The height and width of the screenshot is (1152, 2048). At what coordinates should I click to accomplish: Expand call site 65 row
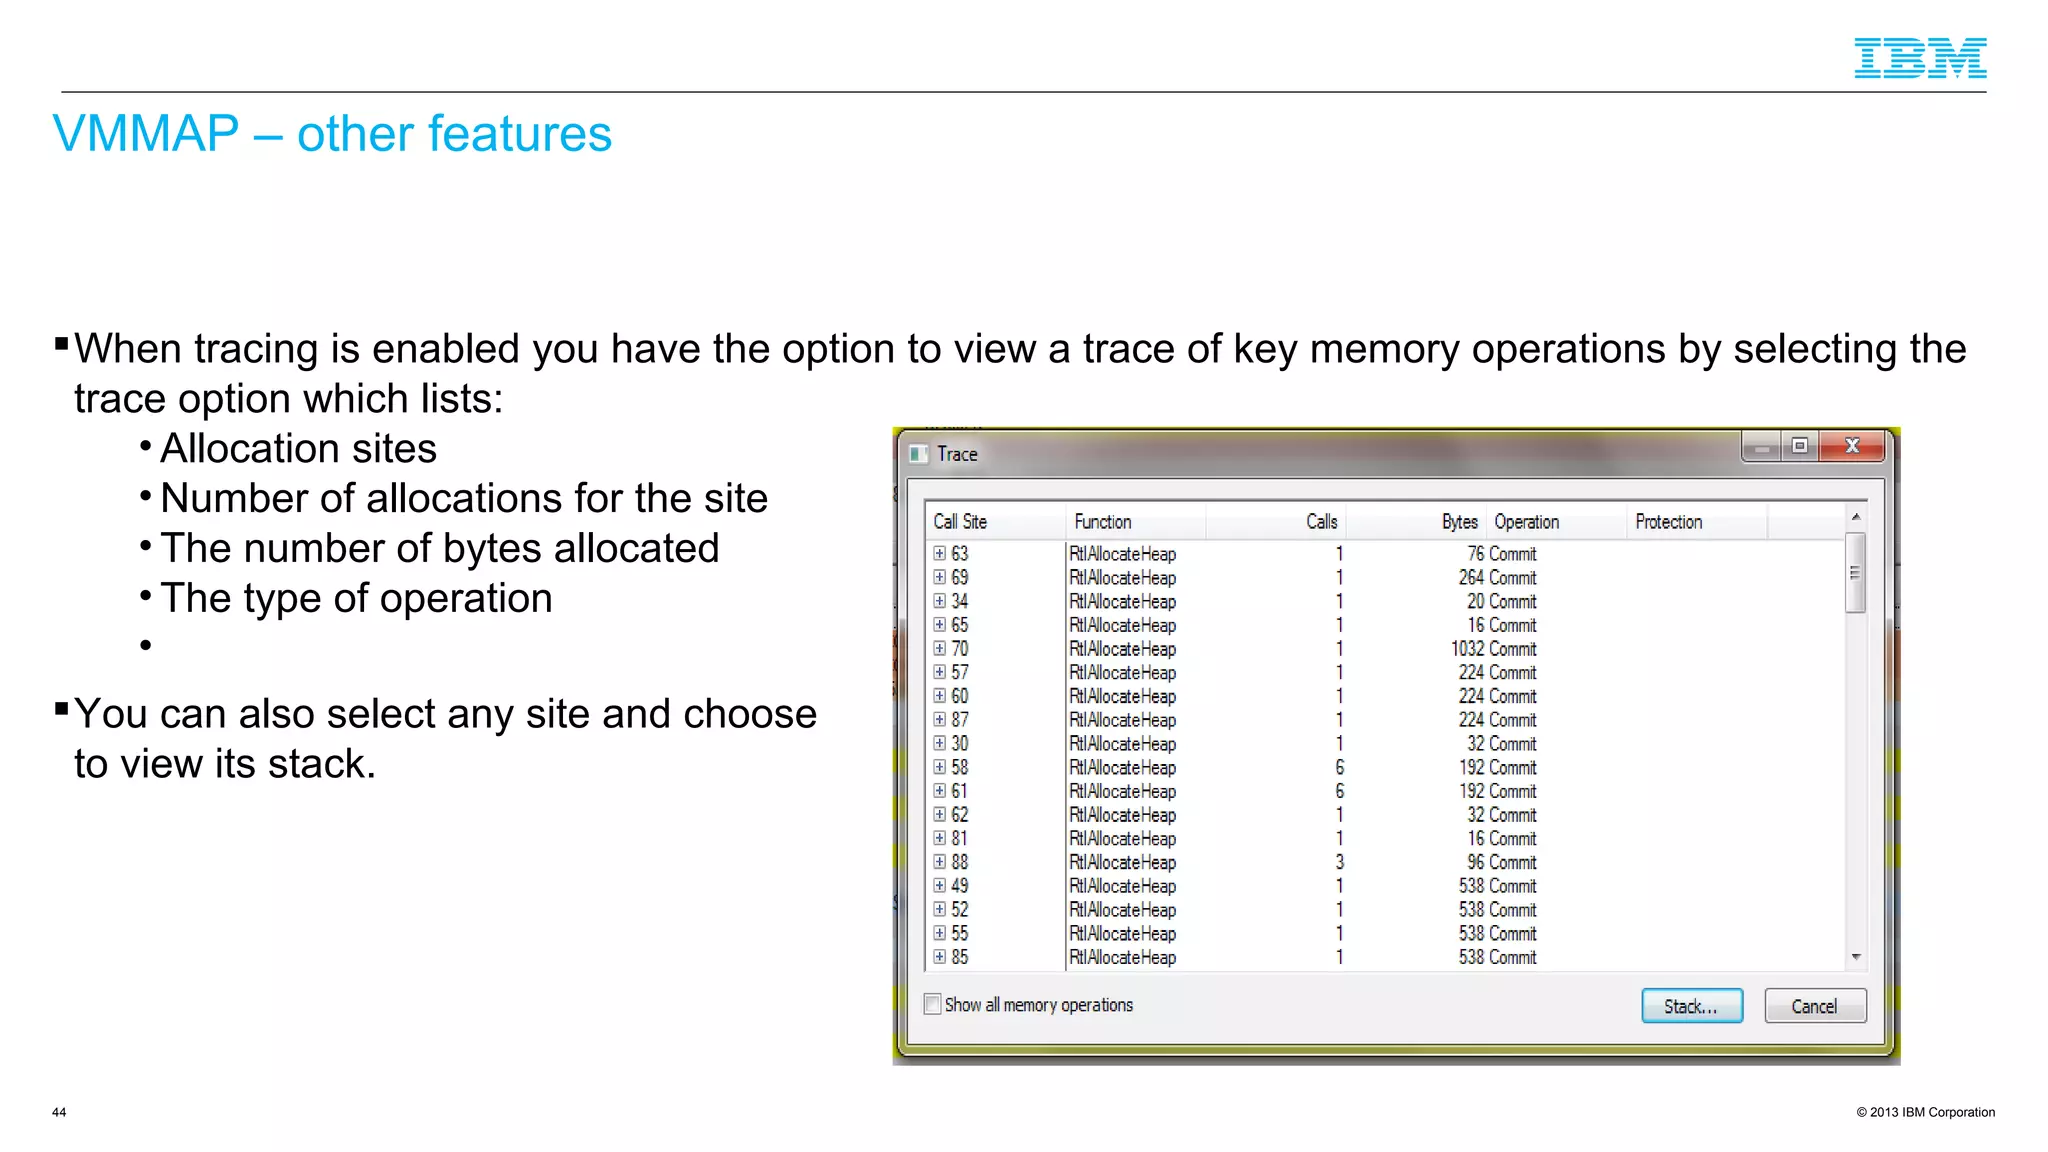pos(939,625)
